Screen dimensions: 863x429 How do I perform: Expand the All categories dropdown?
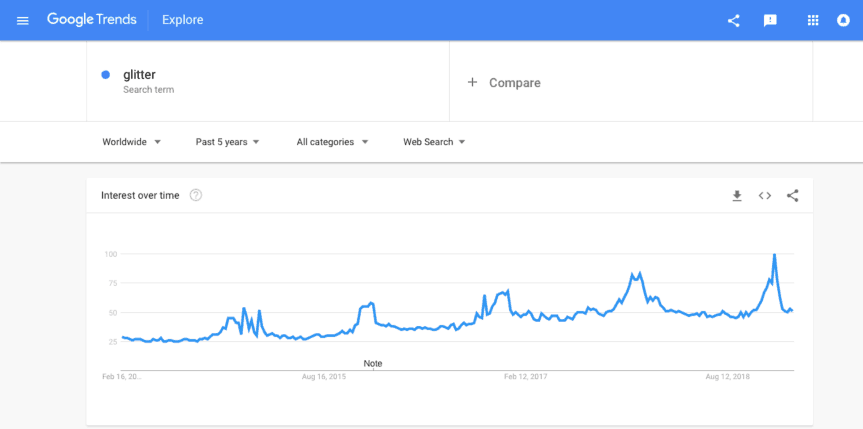coord(332,142)
